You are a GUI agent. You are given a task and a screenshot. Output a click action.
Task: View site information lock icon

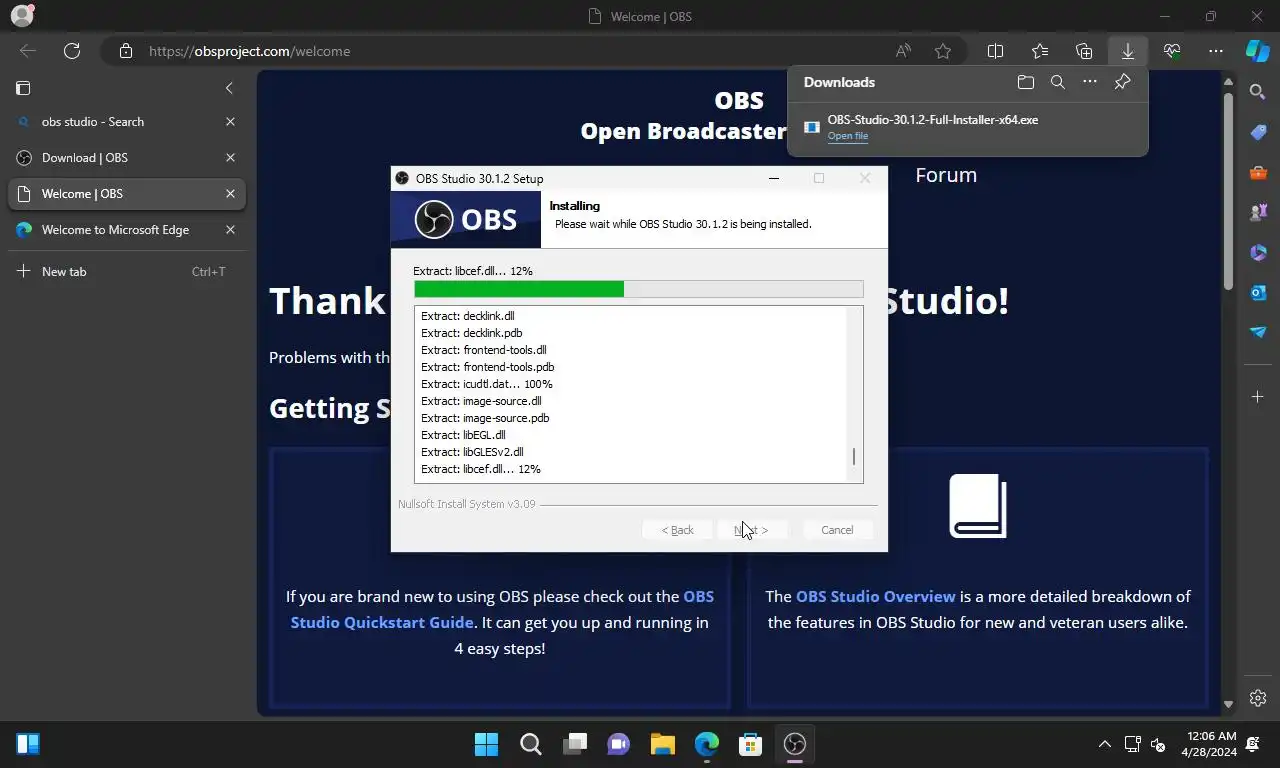pyautogui.click(x=125, y=51)
